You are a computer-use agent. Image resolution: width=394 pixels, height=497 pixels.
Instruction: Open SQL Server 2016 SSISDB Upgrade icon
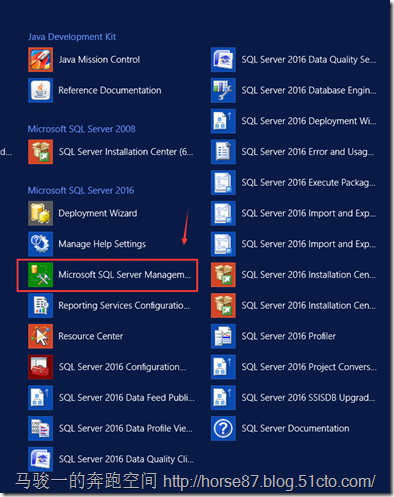[x=223, y=398]
